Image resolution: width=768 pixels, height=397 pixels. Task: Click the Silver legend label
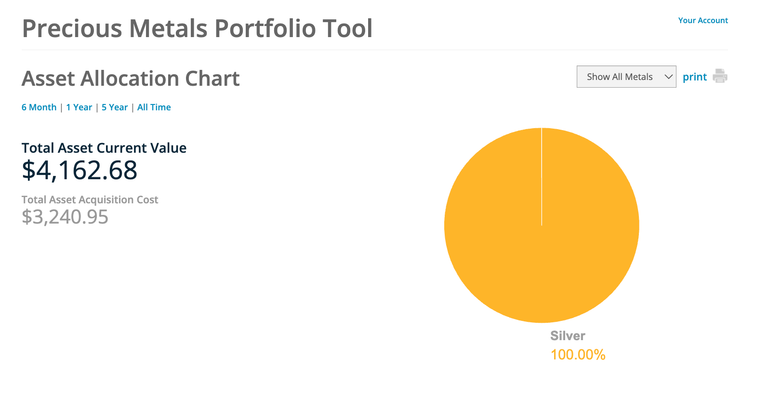(x=568, y=336)
